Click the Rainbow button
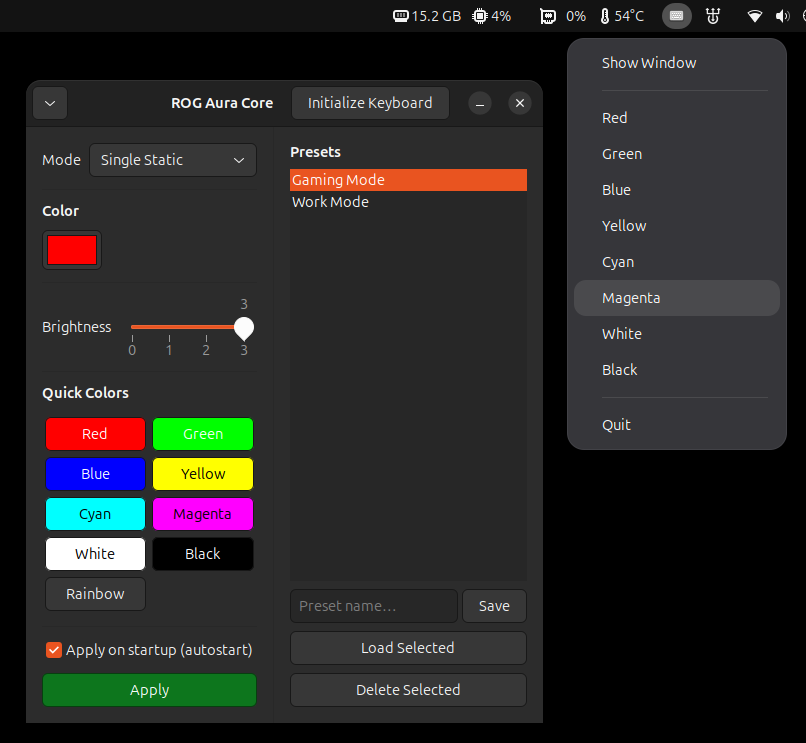This screenshot has height=743, width=806. tap(95, 594)
